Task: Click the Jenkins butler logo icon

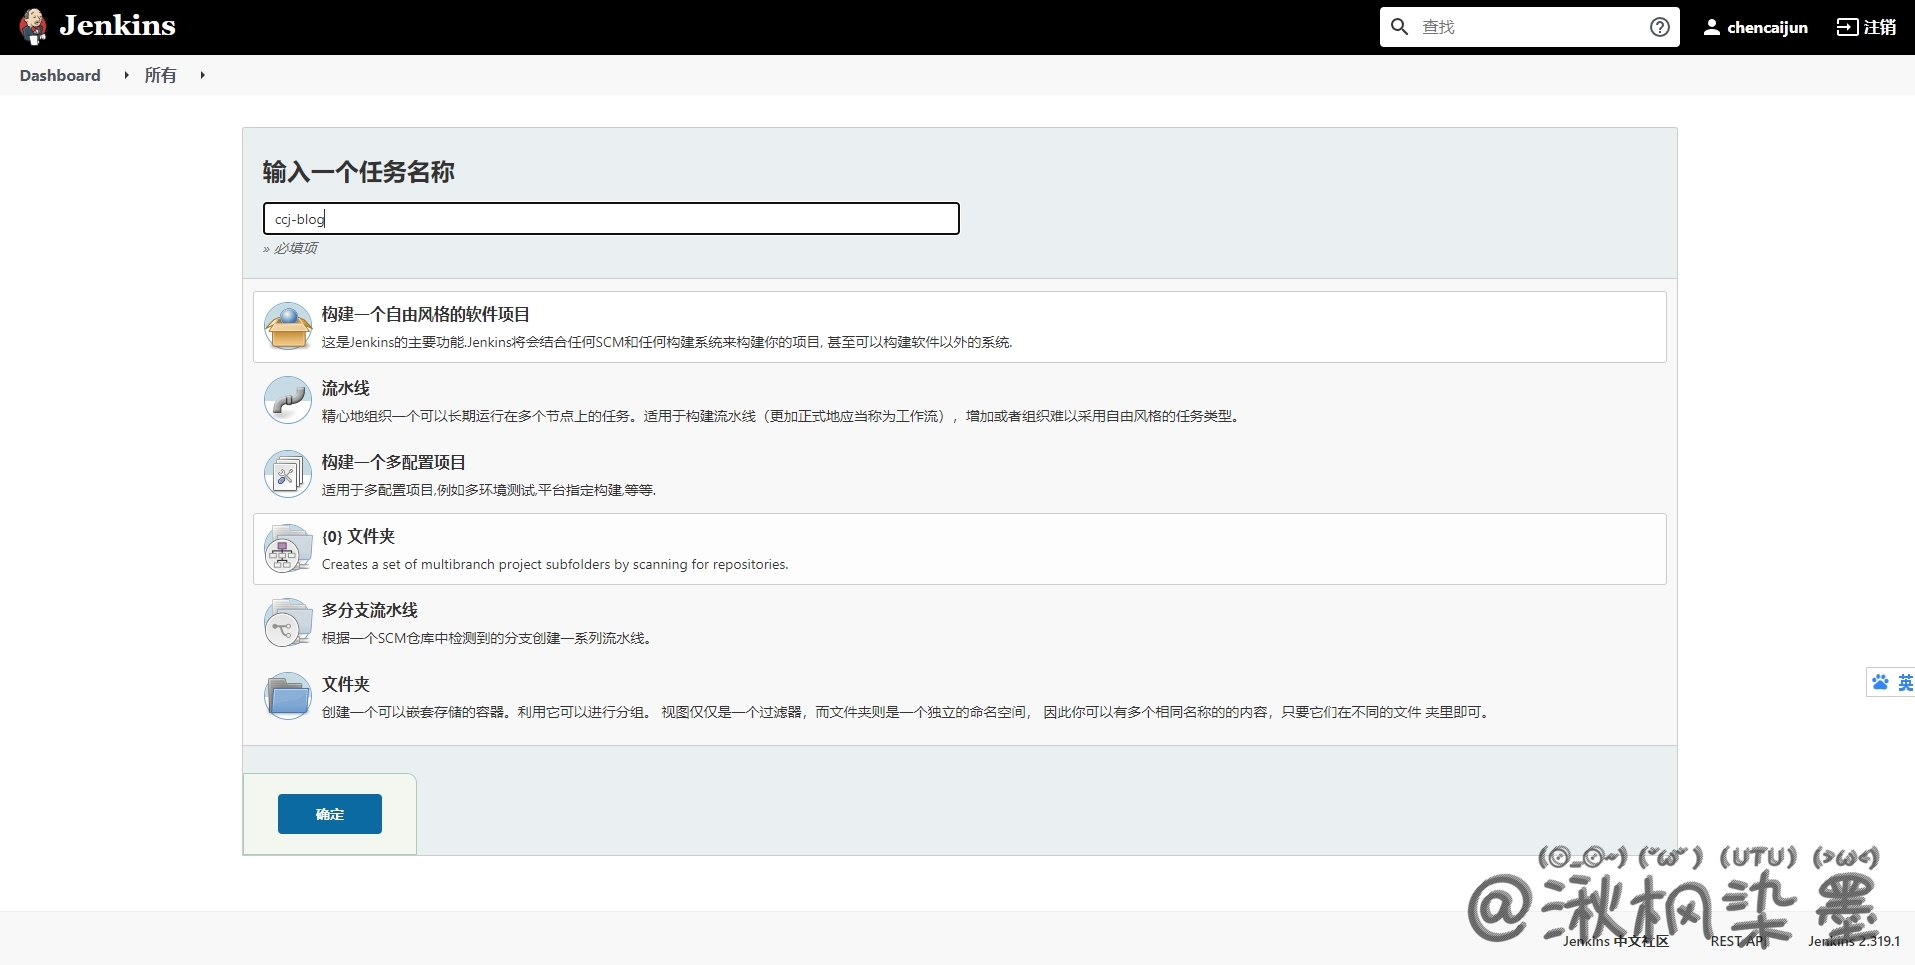Action: coord(33,27)
